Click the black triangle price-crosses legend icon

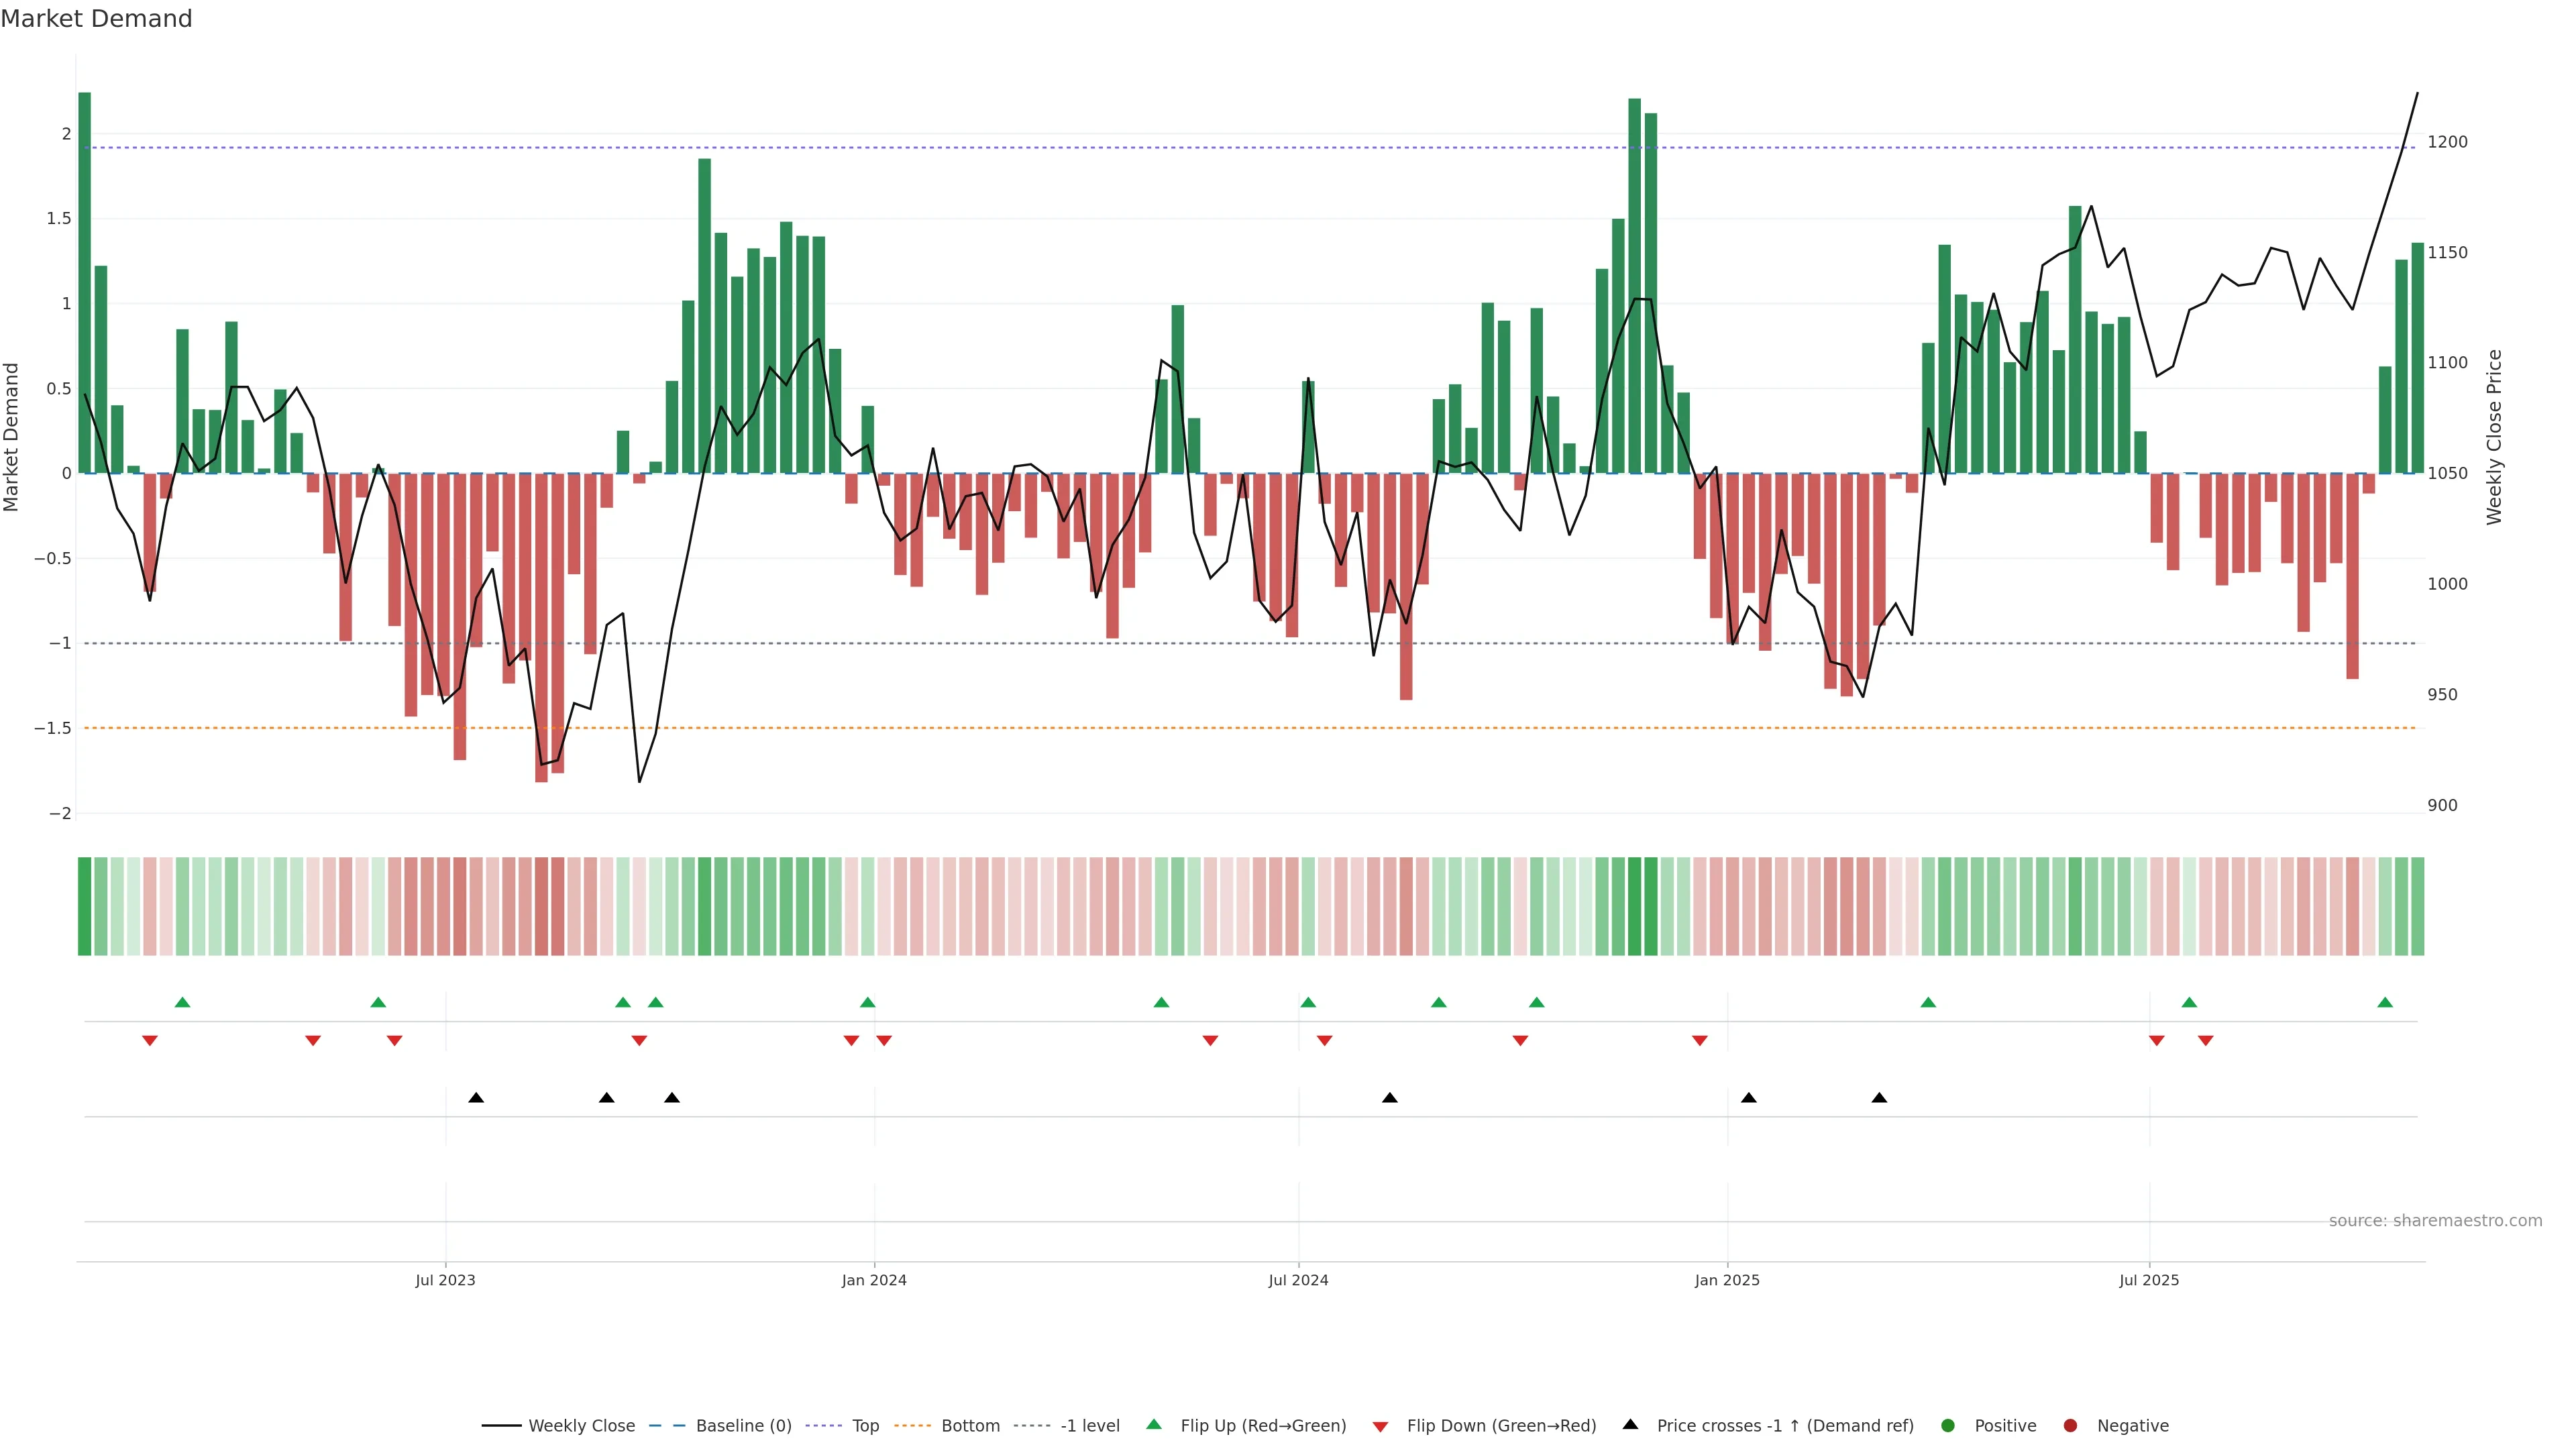(1630, 1425)
